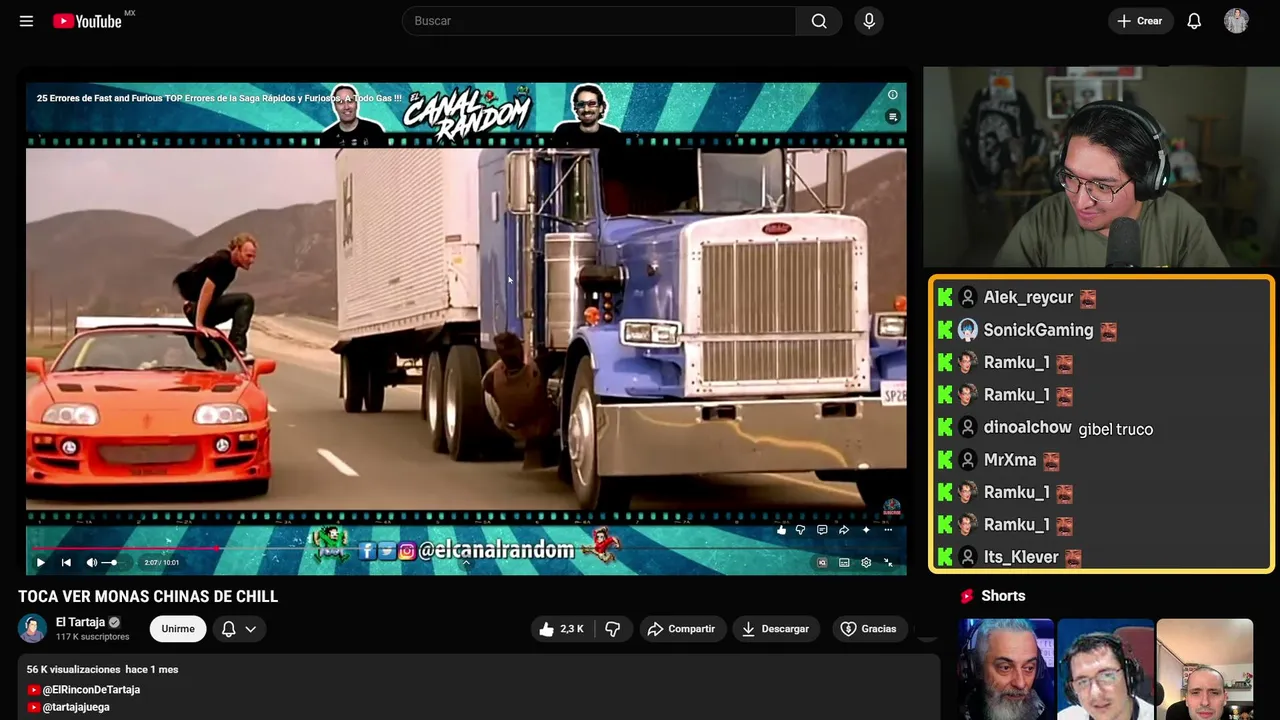
Task: Open the embedded video playlist icon
Action: coord(893,117)
